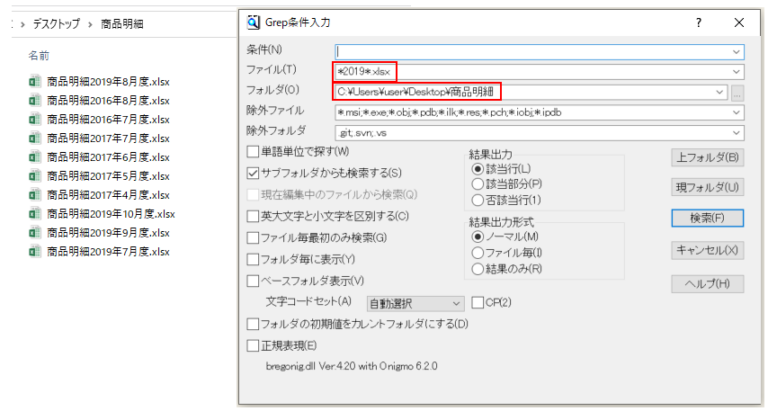Click the question mark help icon in title bar

(698, 22)
